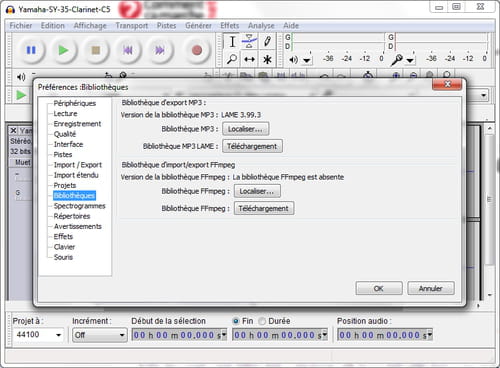
Task: Click the Position audio time field
Action: [x=385, y=335]
